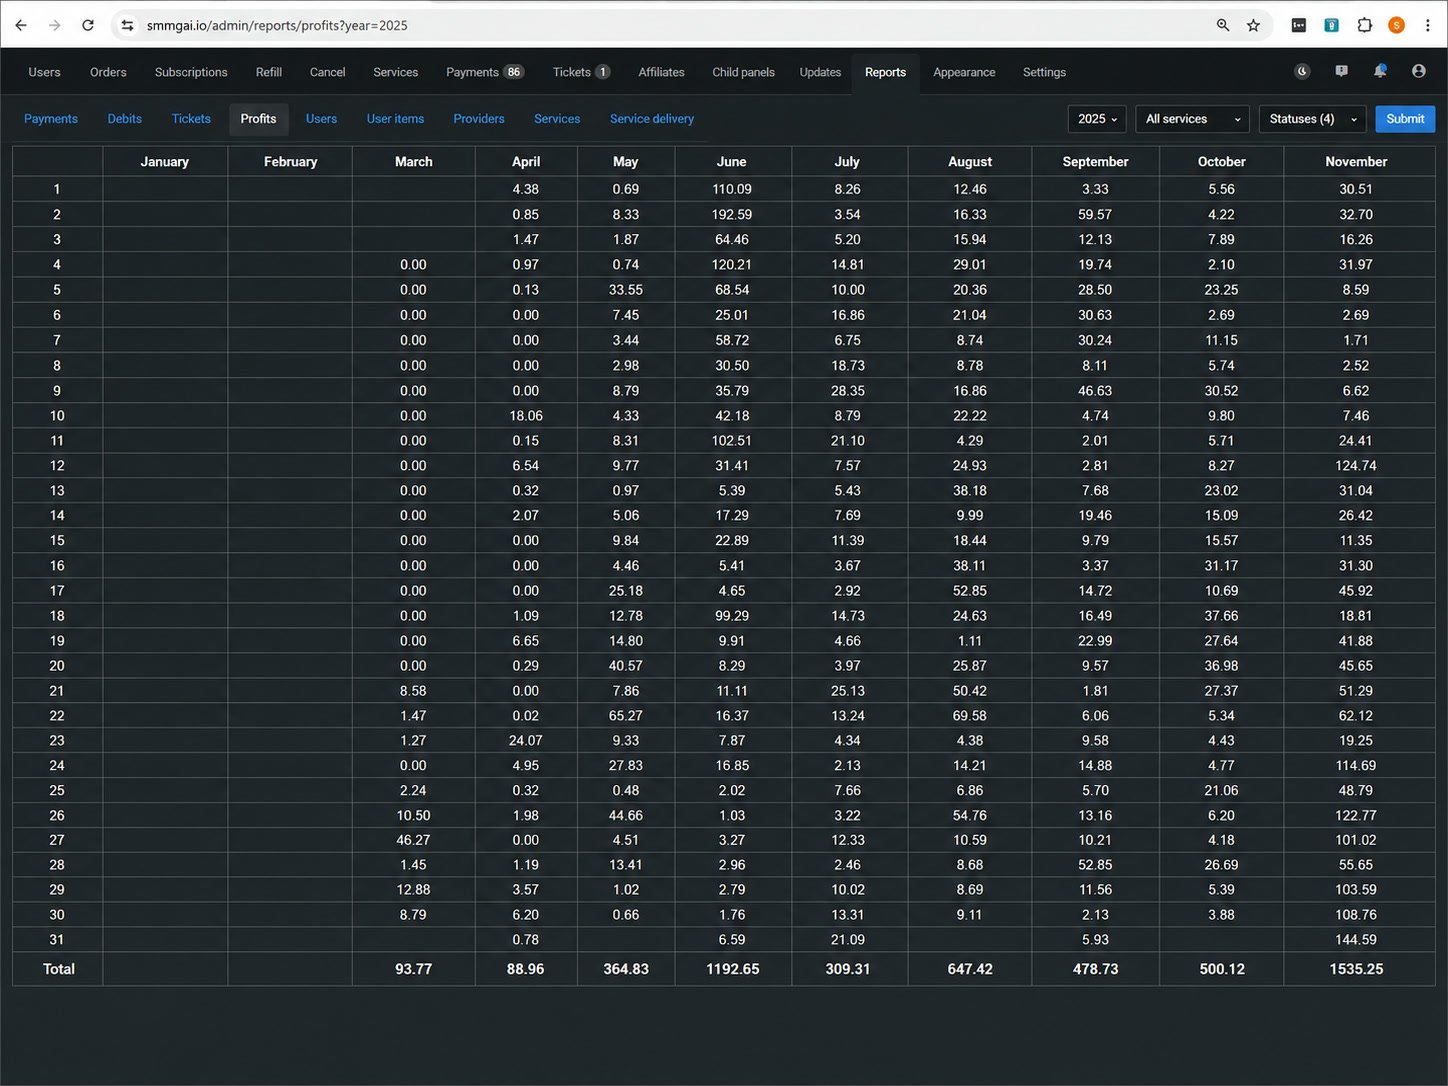The image size is (1448, 1086).
Task: Open Tickets in the top navigation bar
Action: (x=581, y=72)
